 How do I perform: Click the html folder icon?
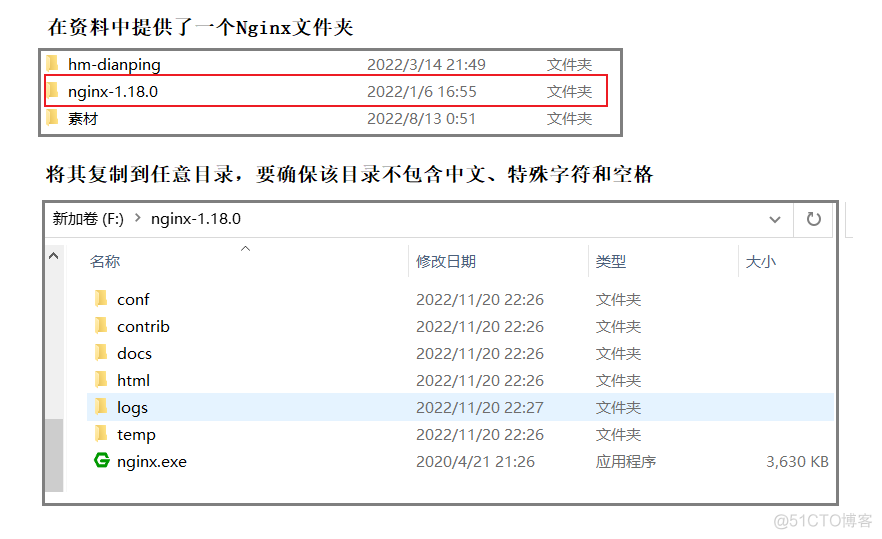click(101, 380)
